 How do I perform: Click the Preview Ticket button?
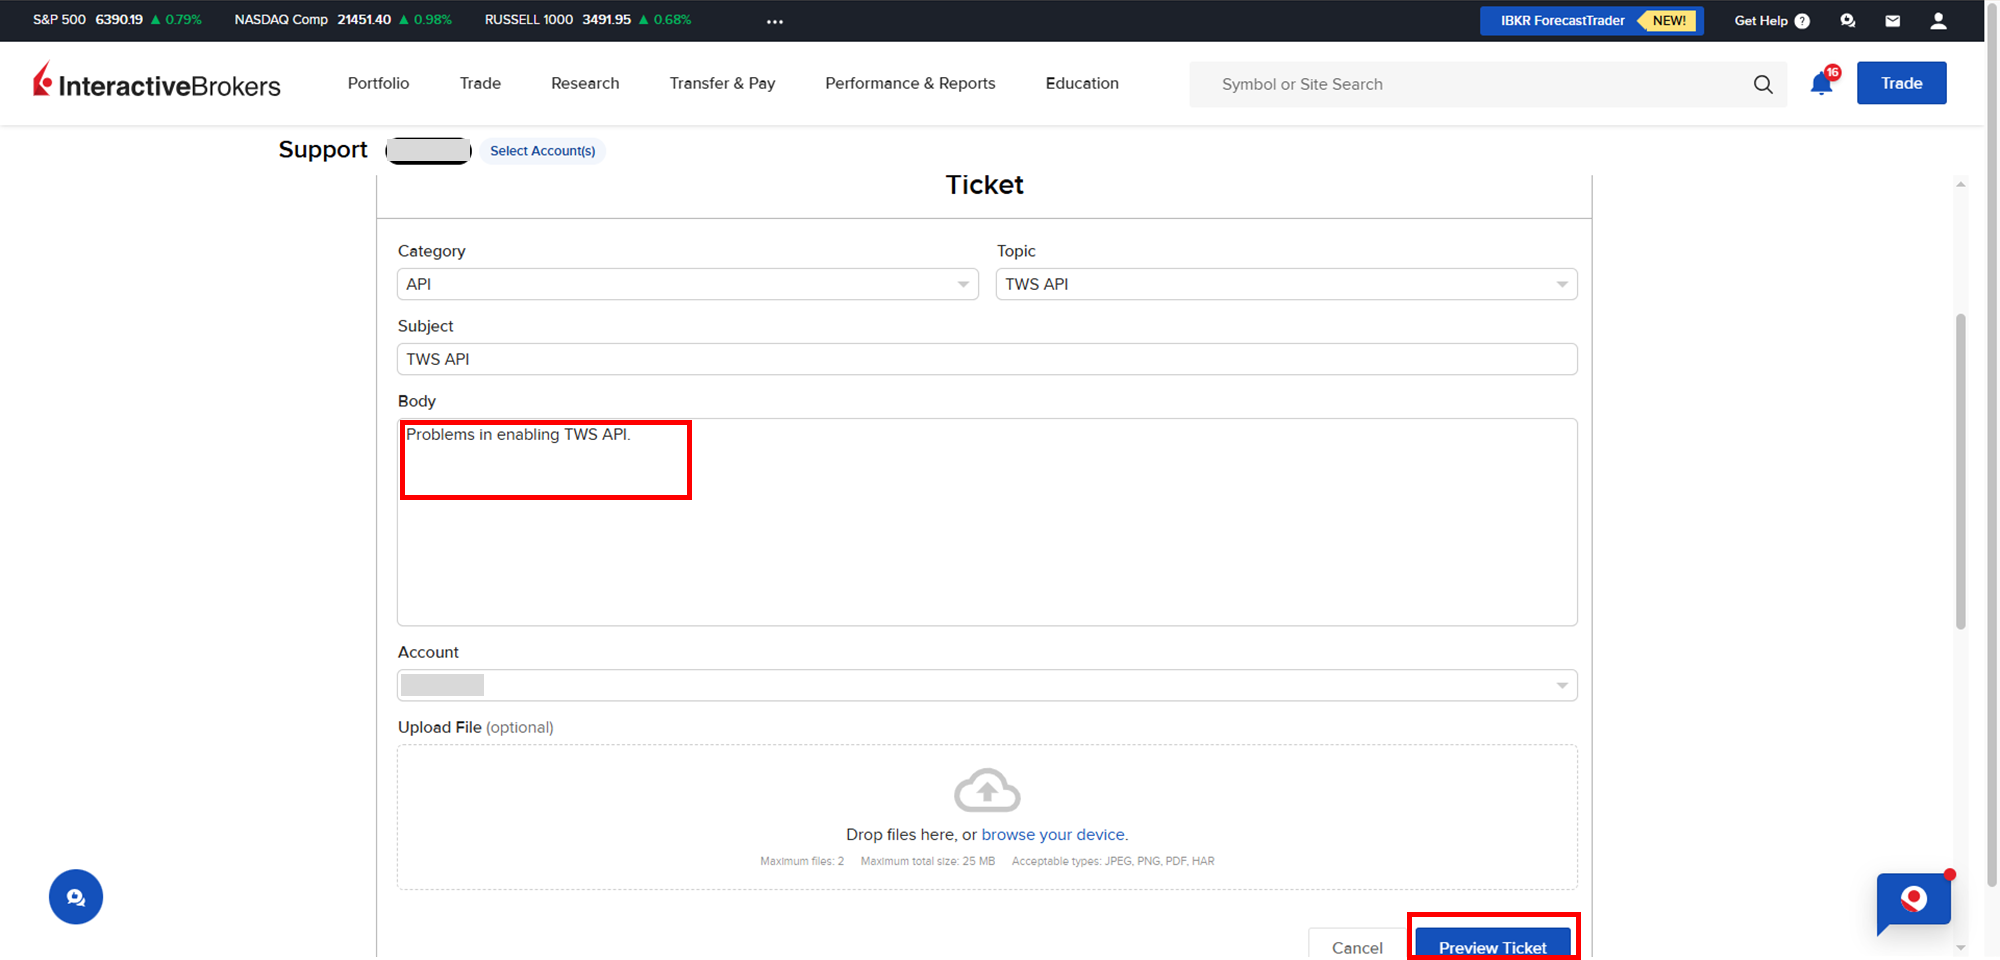pyautogui.click(x=1492, y=946)
